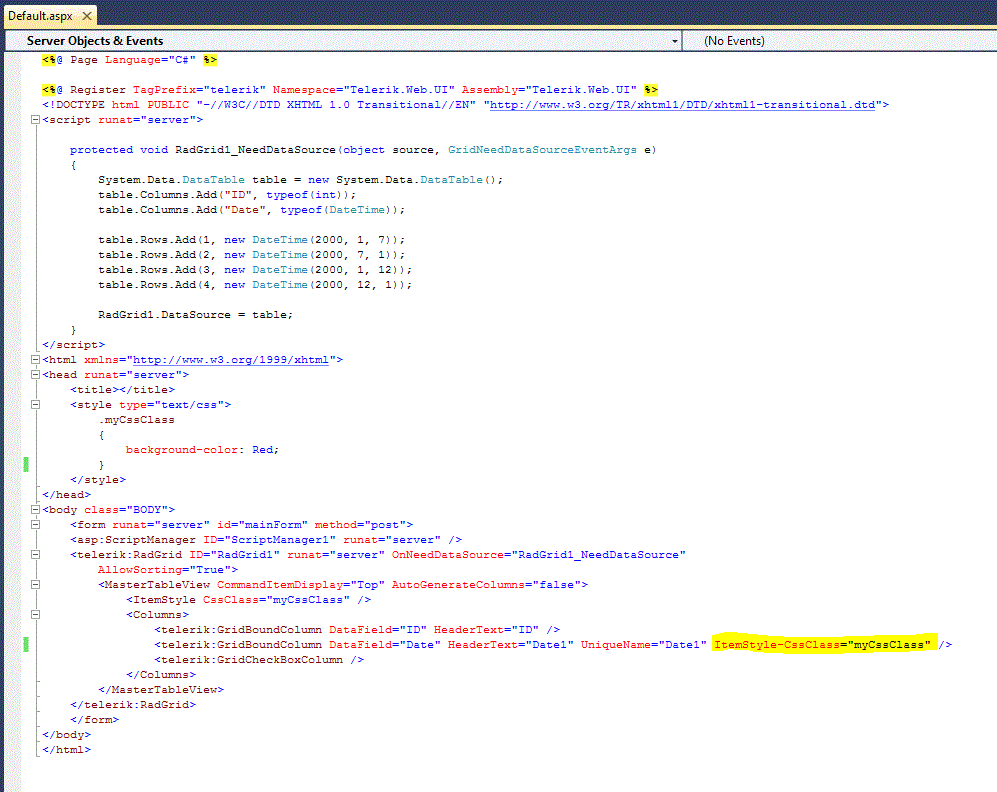
Task: Collapse the telerik:RadGrid block
Action: pos(36,555)
